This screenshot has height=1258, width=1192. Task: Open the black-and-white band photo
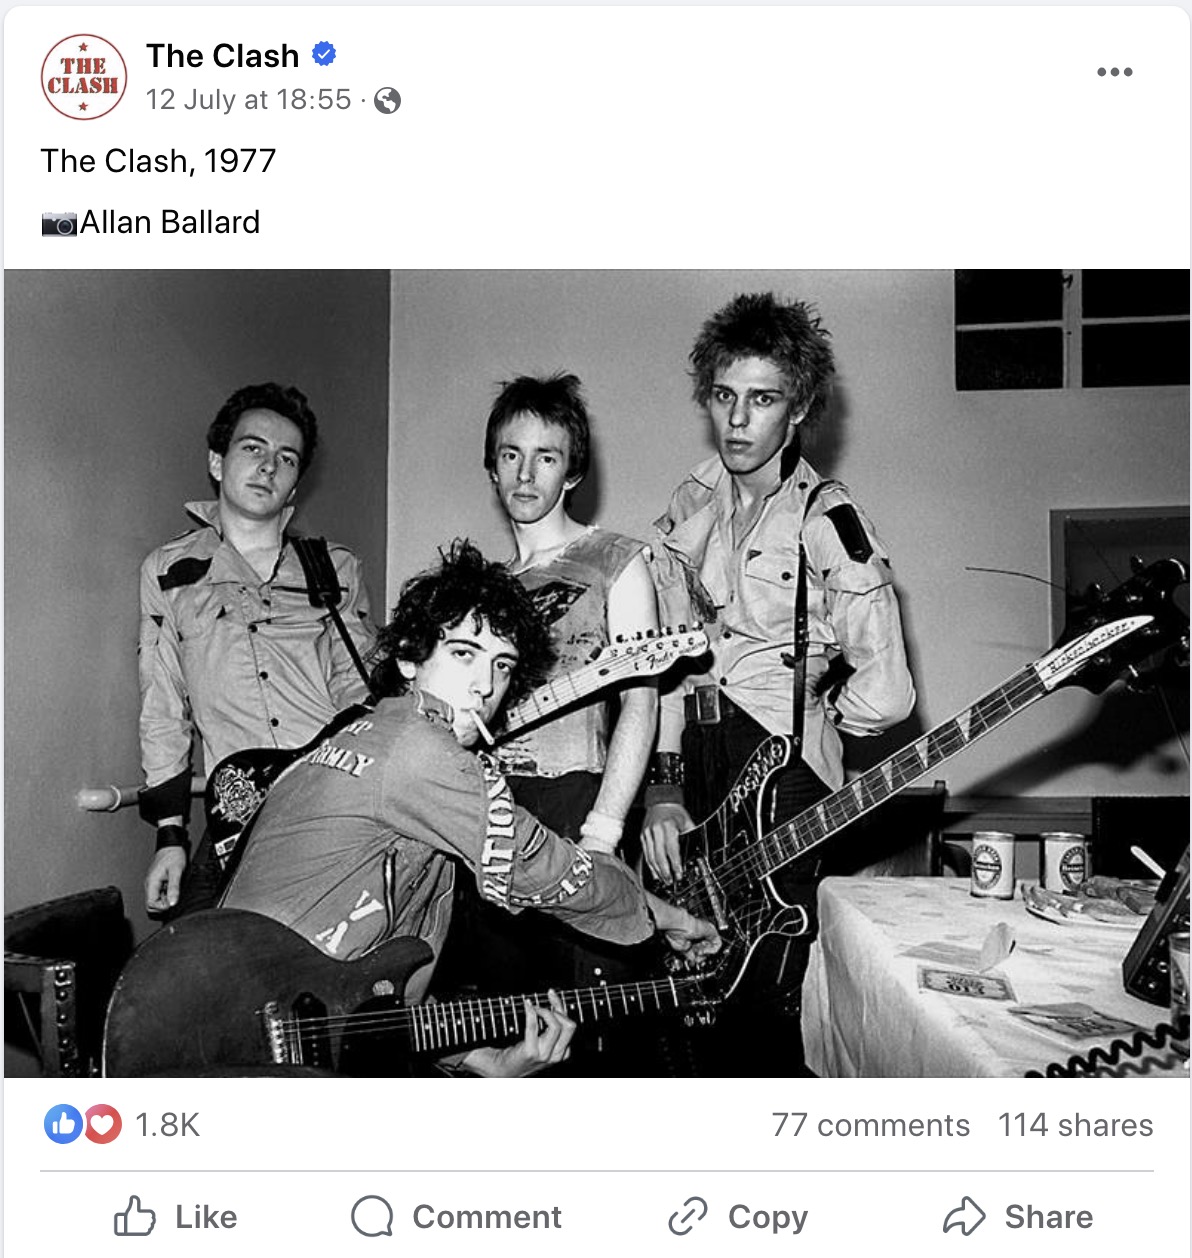597,673
